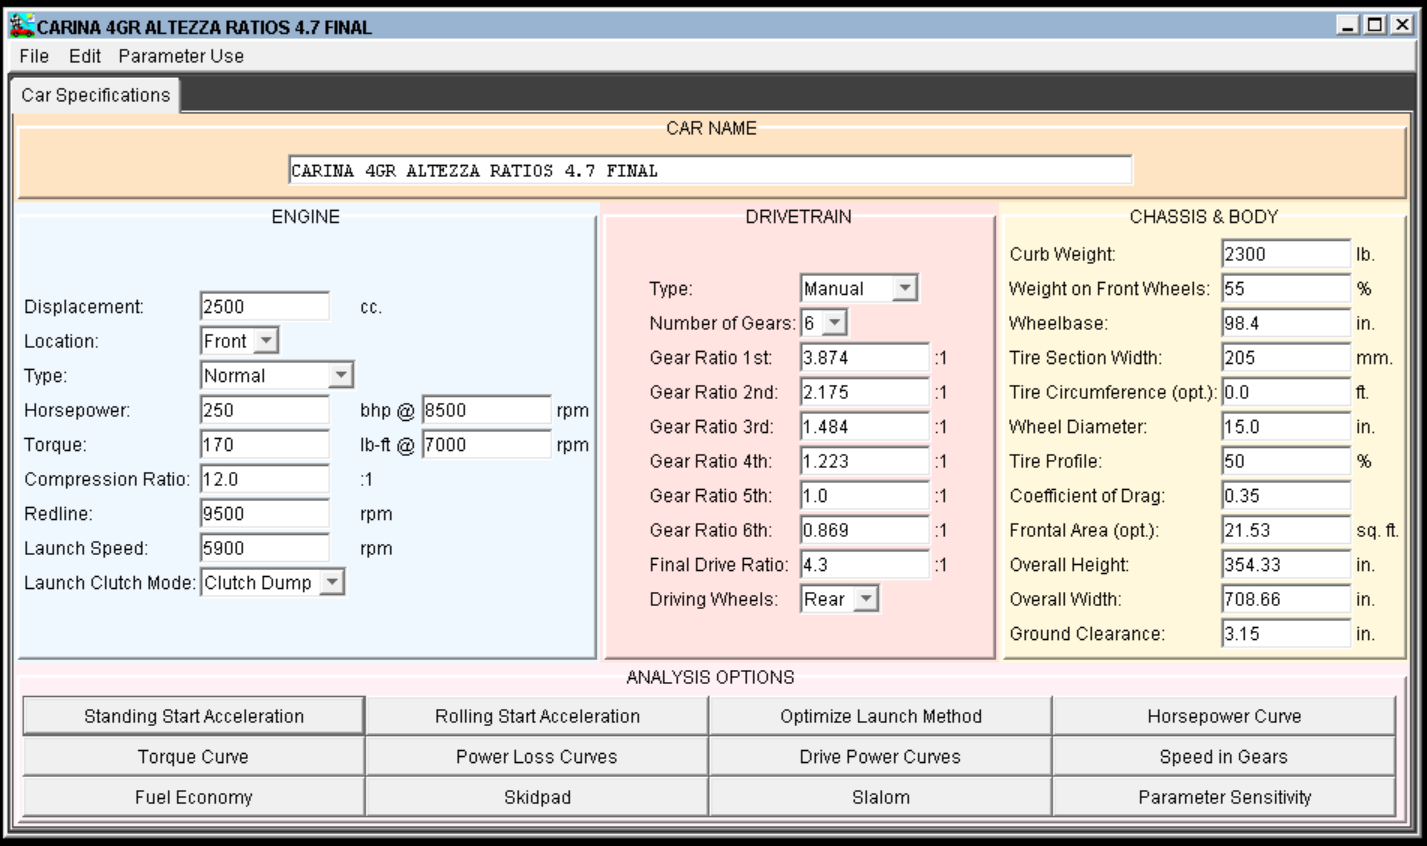Open the Parameter Use menu
The image size is (1427, 846).
pos(181,56)
